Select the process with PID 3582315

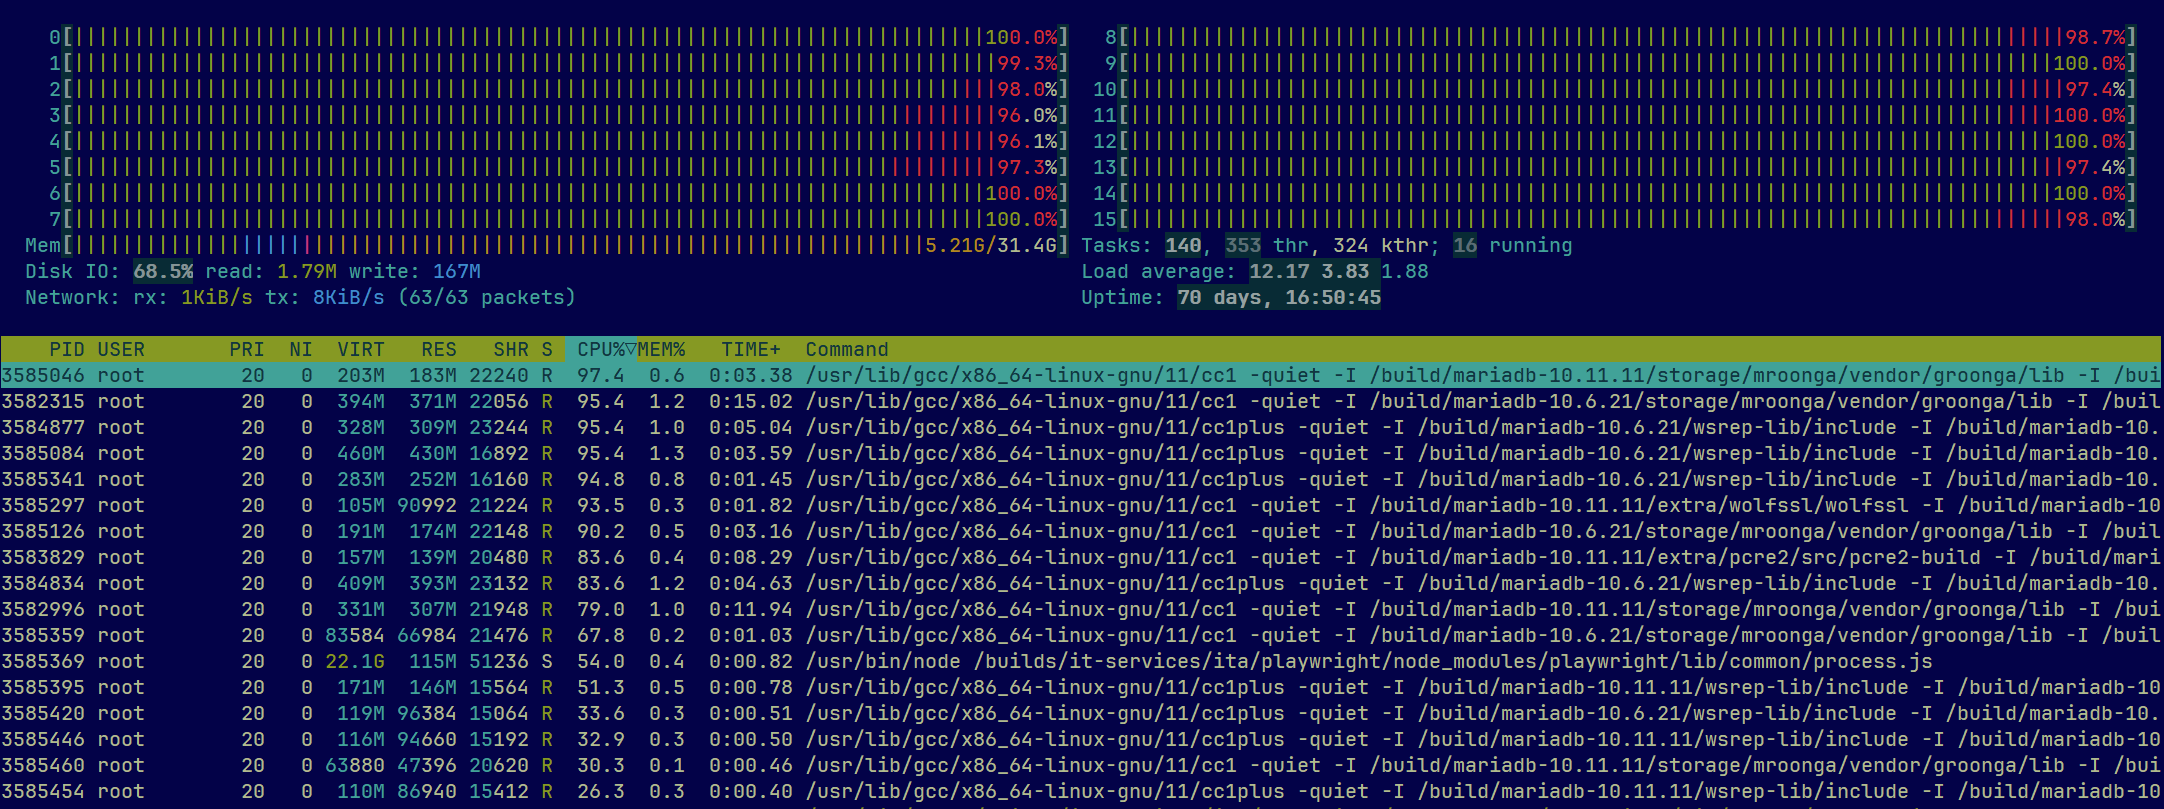(x=1081, y=401)
